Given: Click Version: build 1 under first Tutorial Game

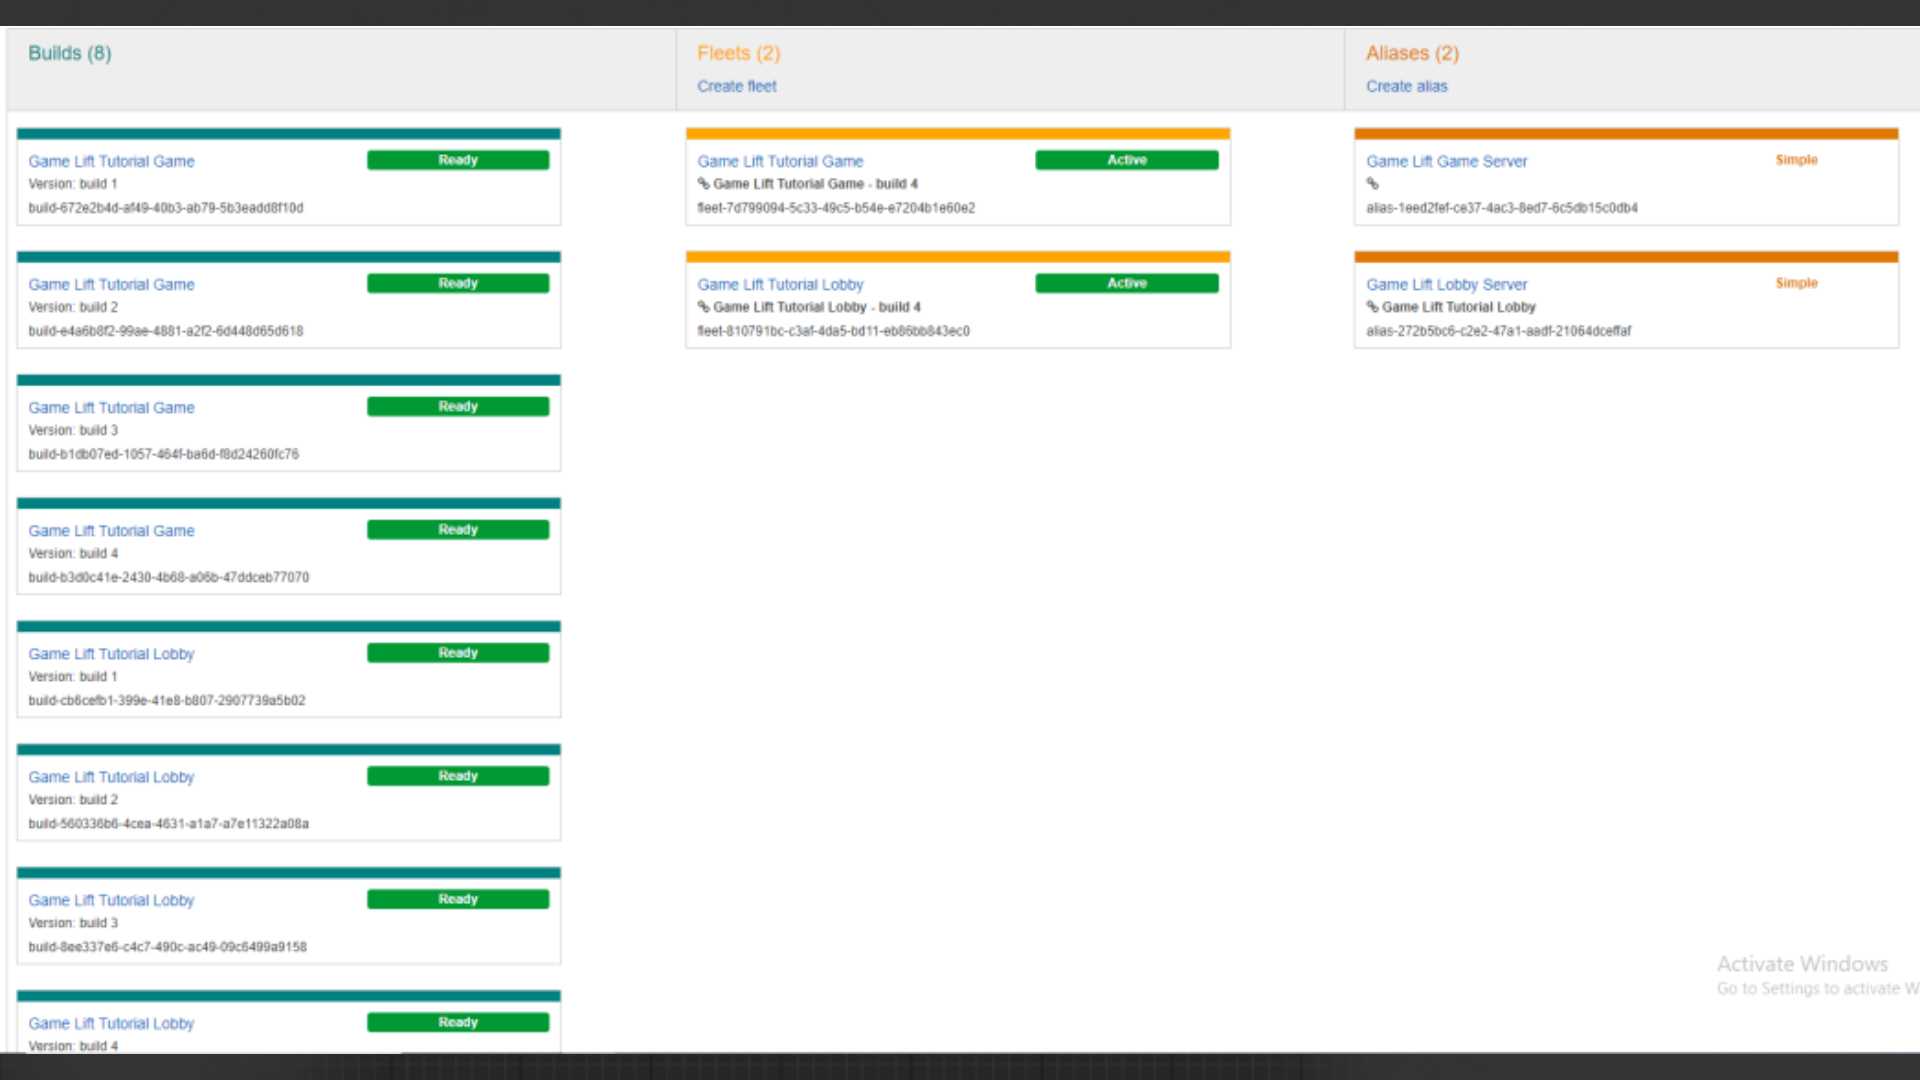Looking at the screenshot, I should [x=73, y=184].
